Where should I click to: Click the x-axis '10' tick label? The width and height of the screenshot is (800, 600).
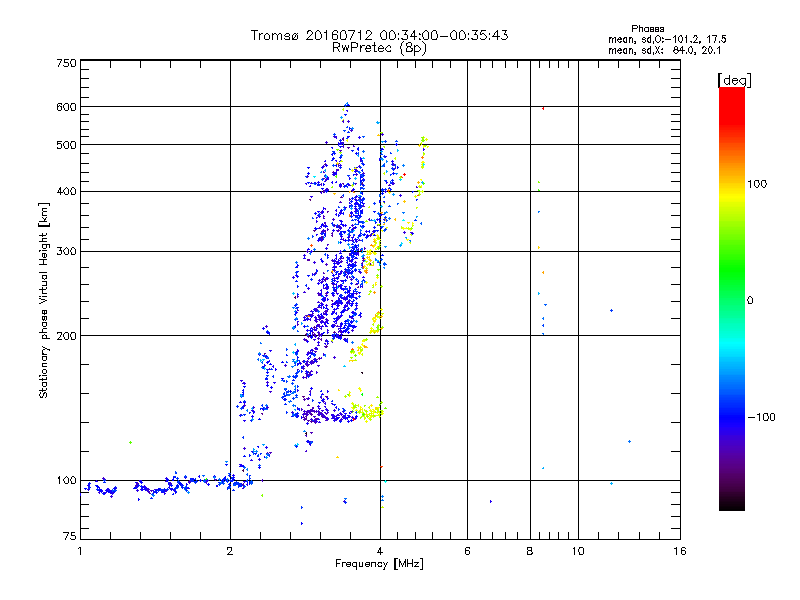coord(578,551)
